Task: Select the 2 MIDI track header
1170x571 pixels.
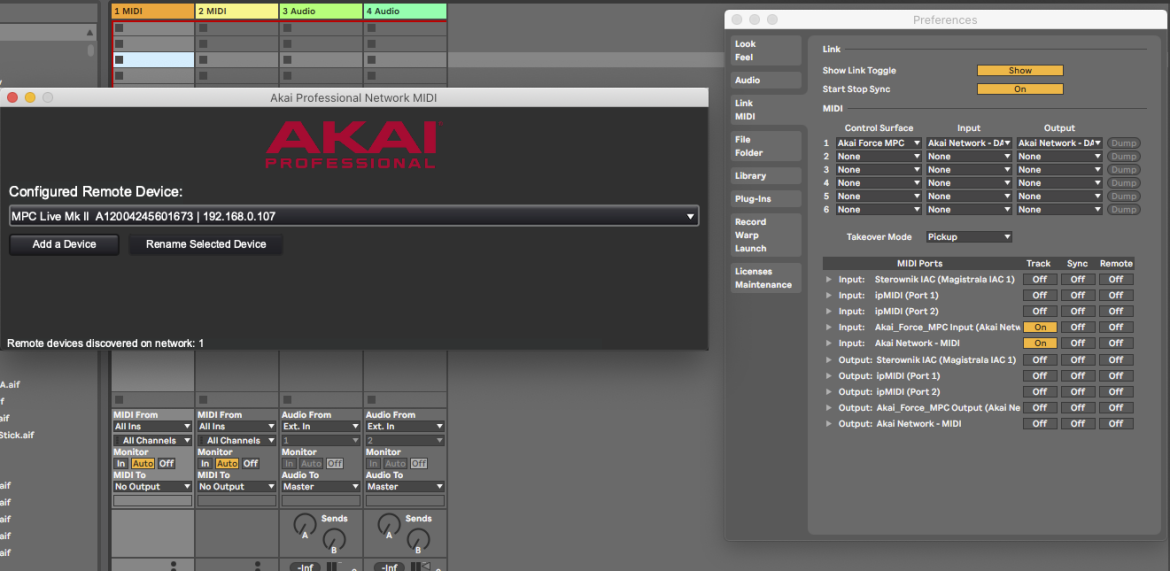Action: [237, 11]
